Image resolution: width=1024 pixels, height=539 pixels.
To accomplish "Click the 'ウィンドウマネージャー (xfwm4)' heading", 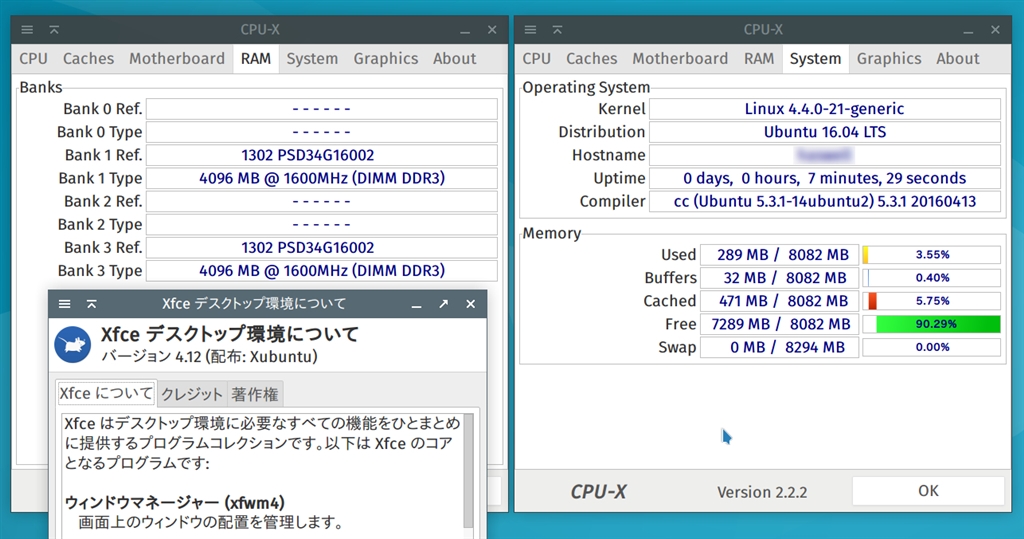I will (x=174, y=503).
